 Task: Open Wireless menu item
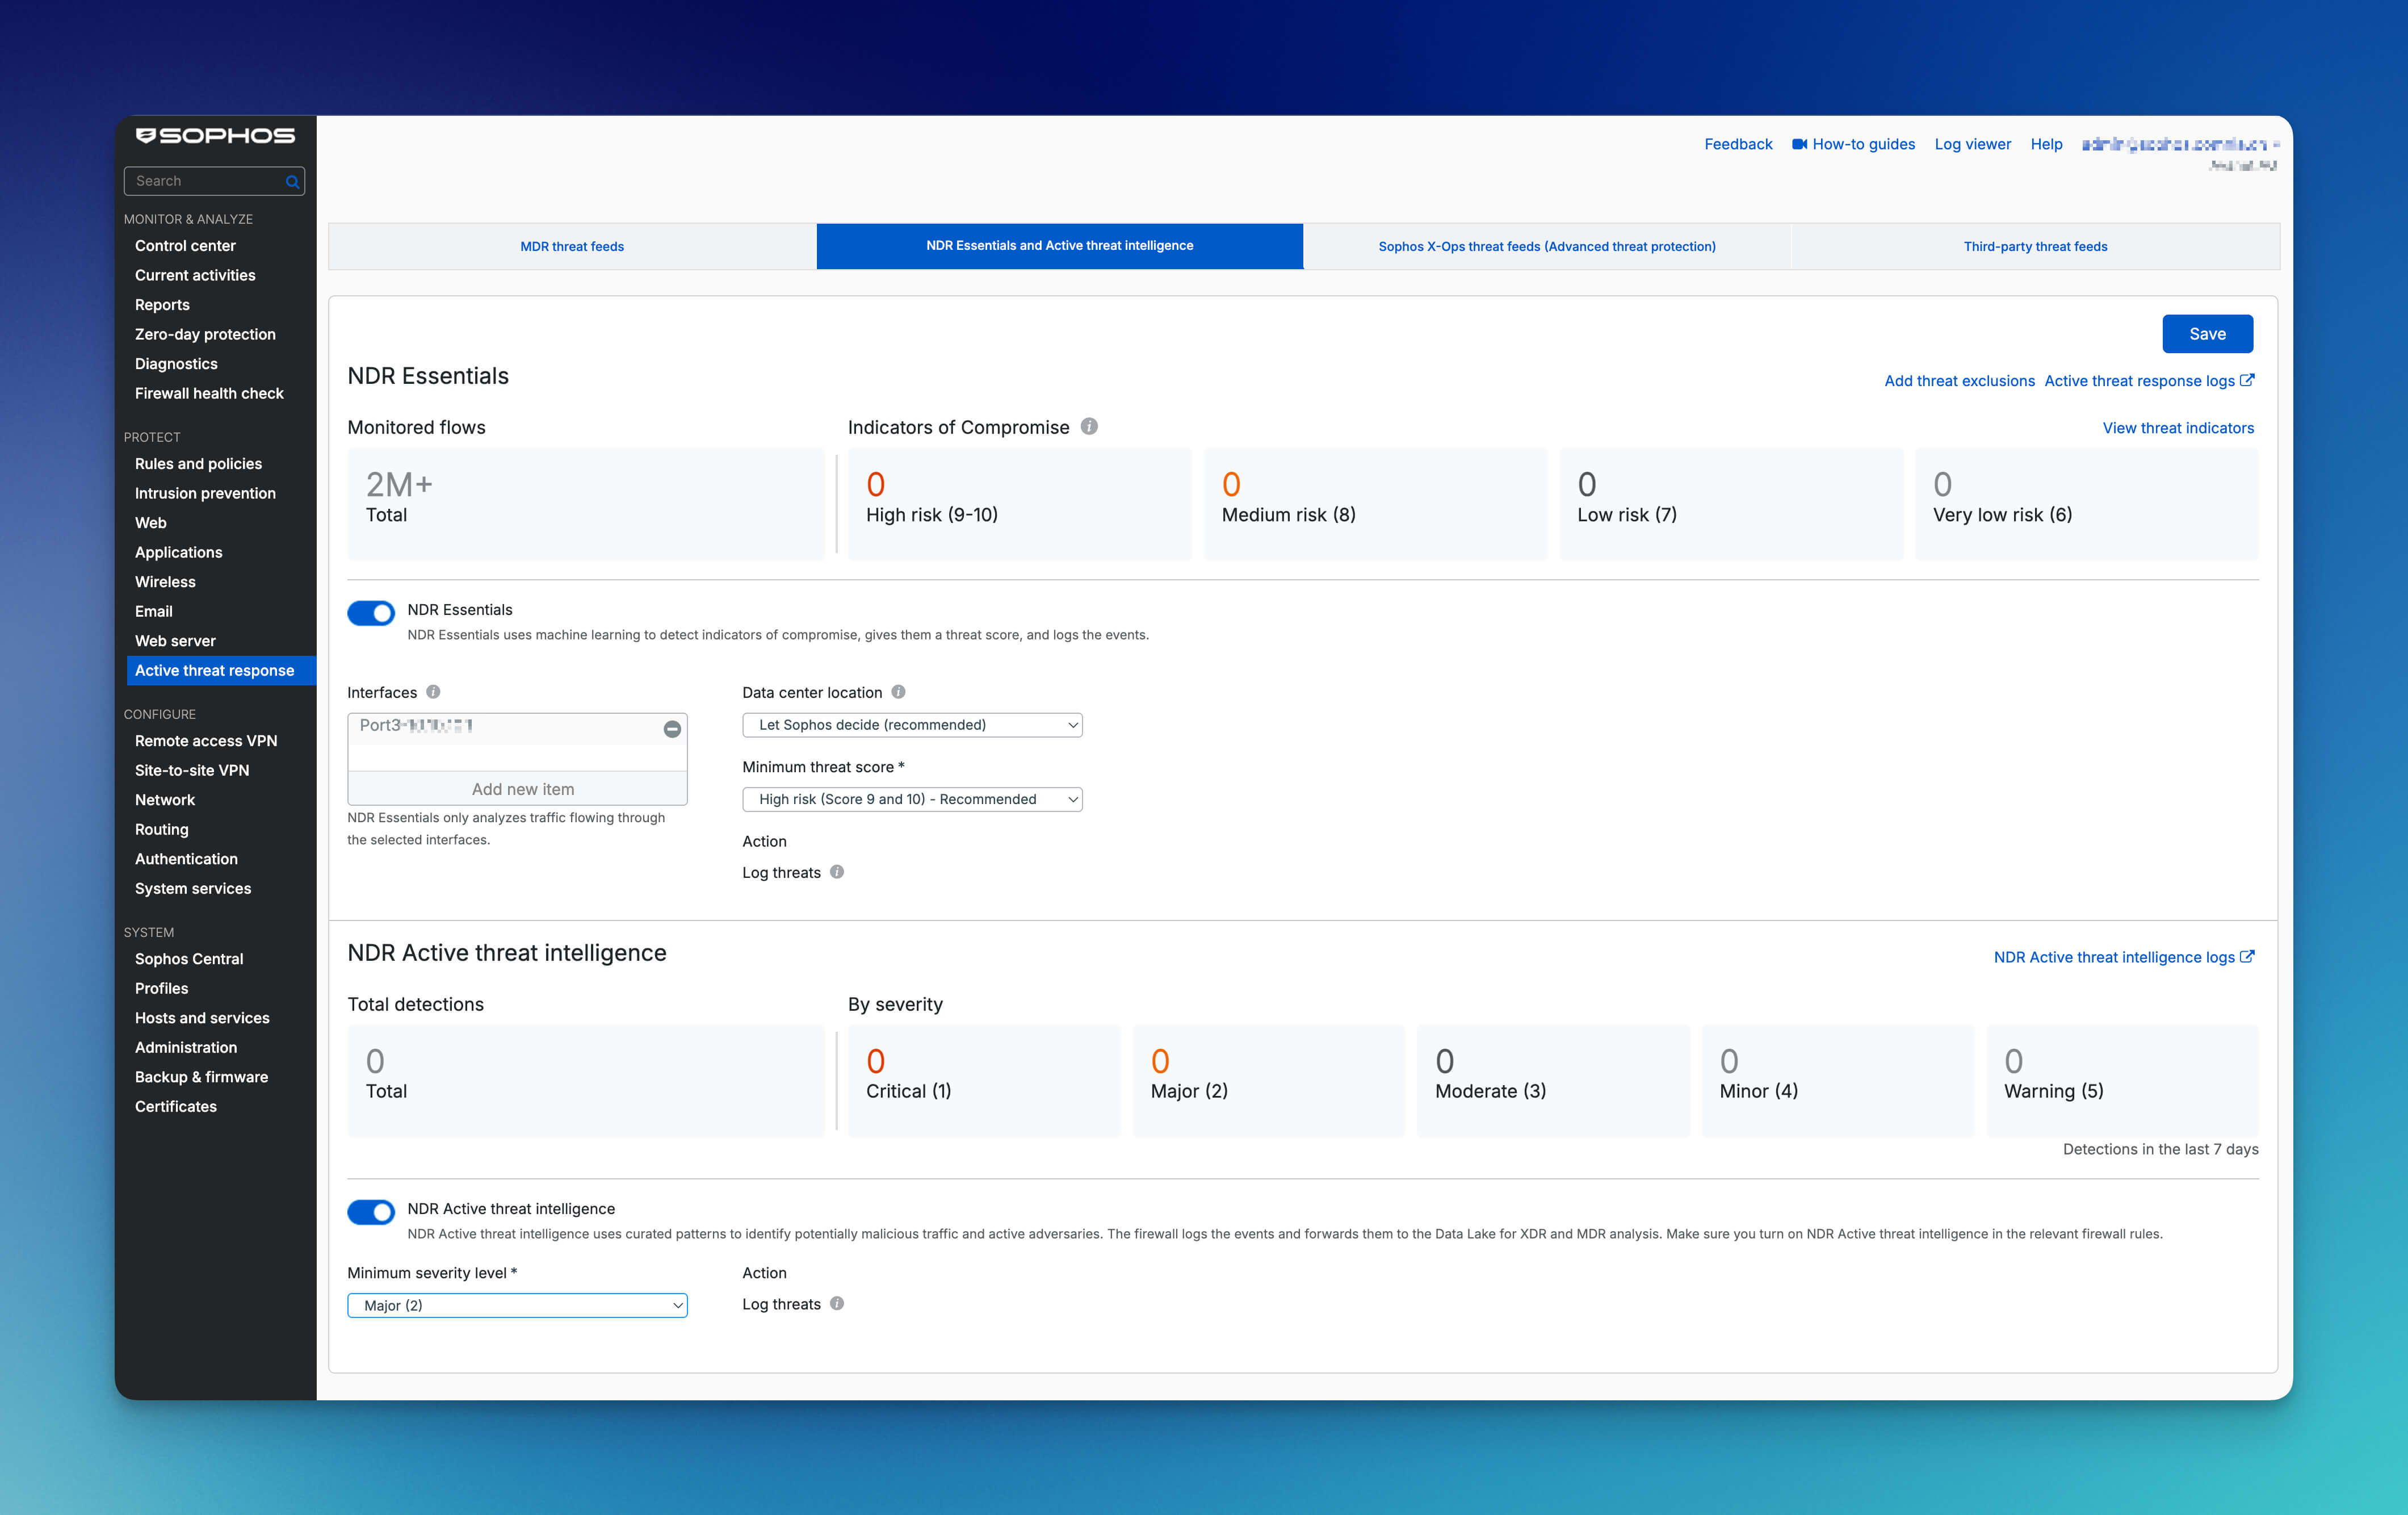(165, 581)
